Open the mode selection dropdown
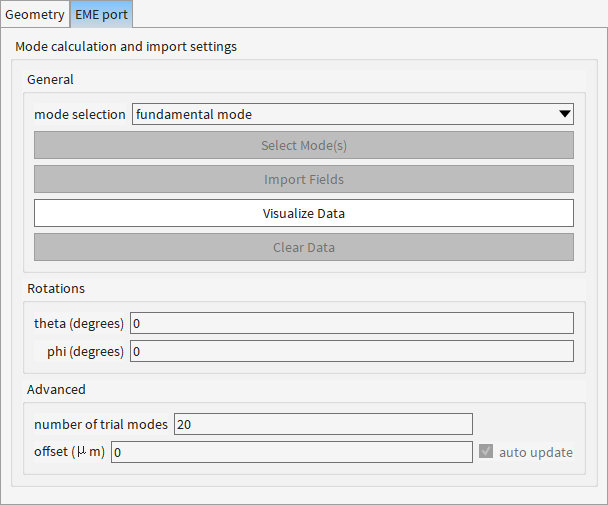 pos(353,114)
